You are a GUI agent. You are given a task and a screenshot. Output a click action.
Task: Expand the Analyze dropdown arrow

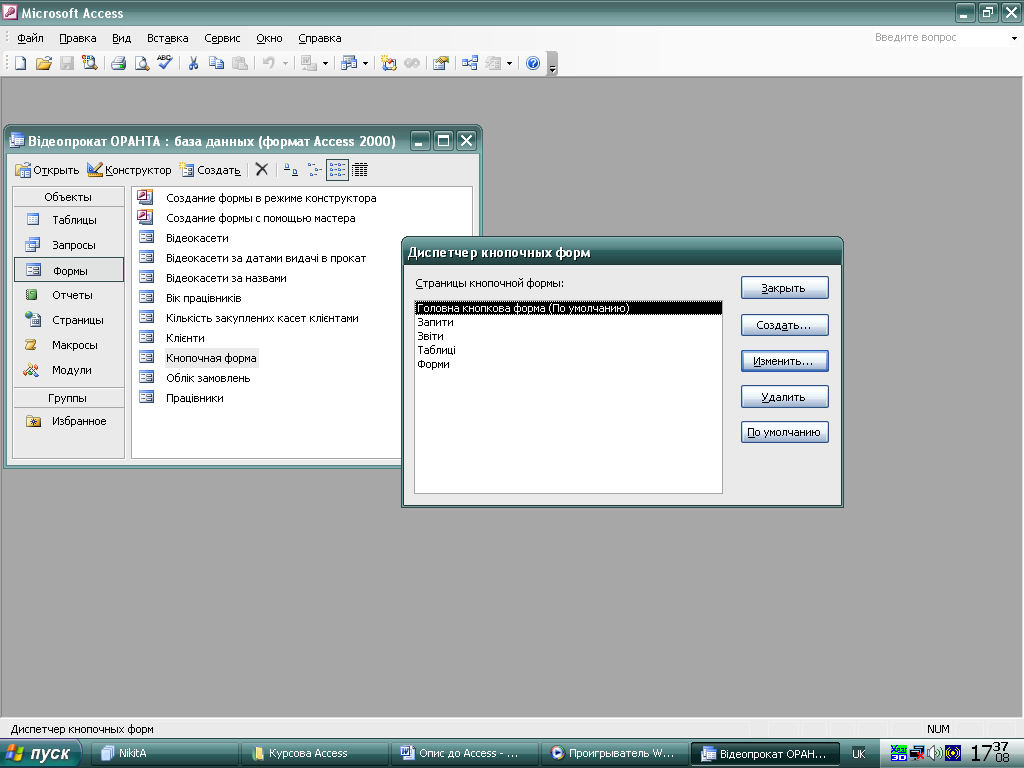[365, 64]
